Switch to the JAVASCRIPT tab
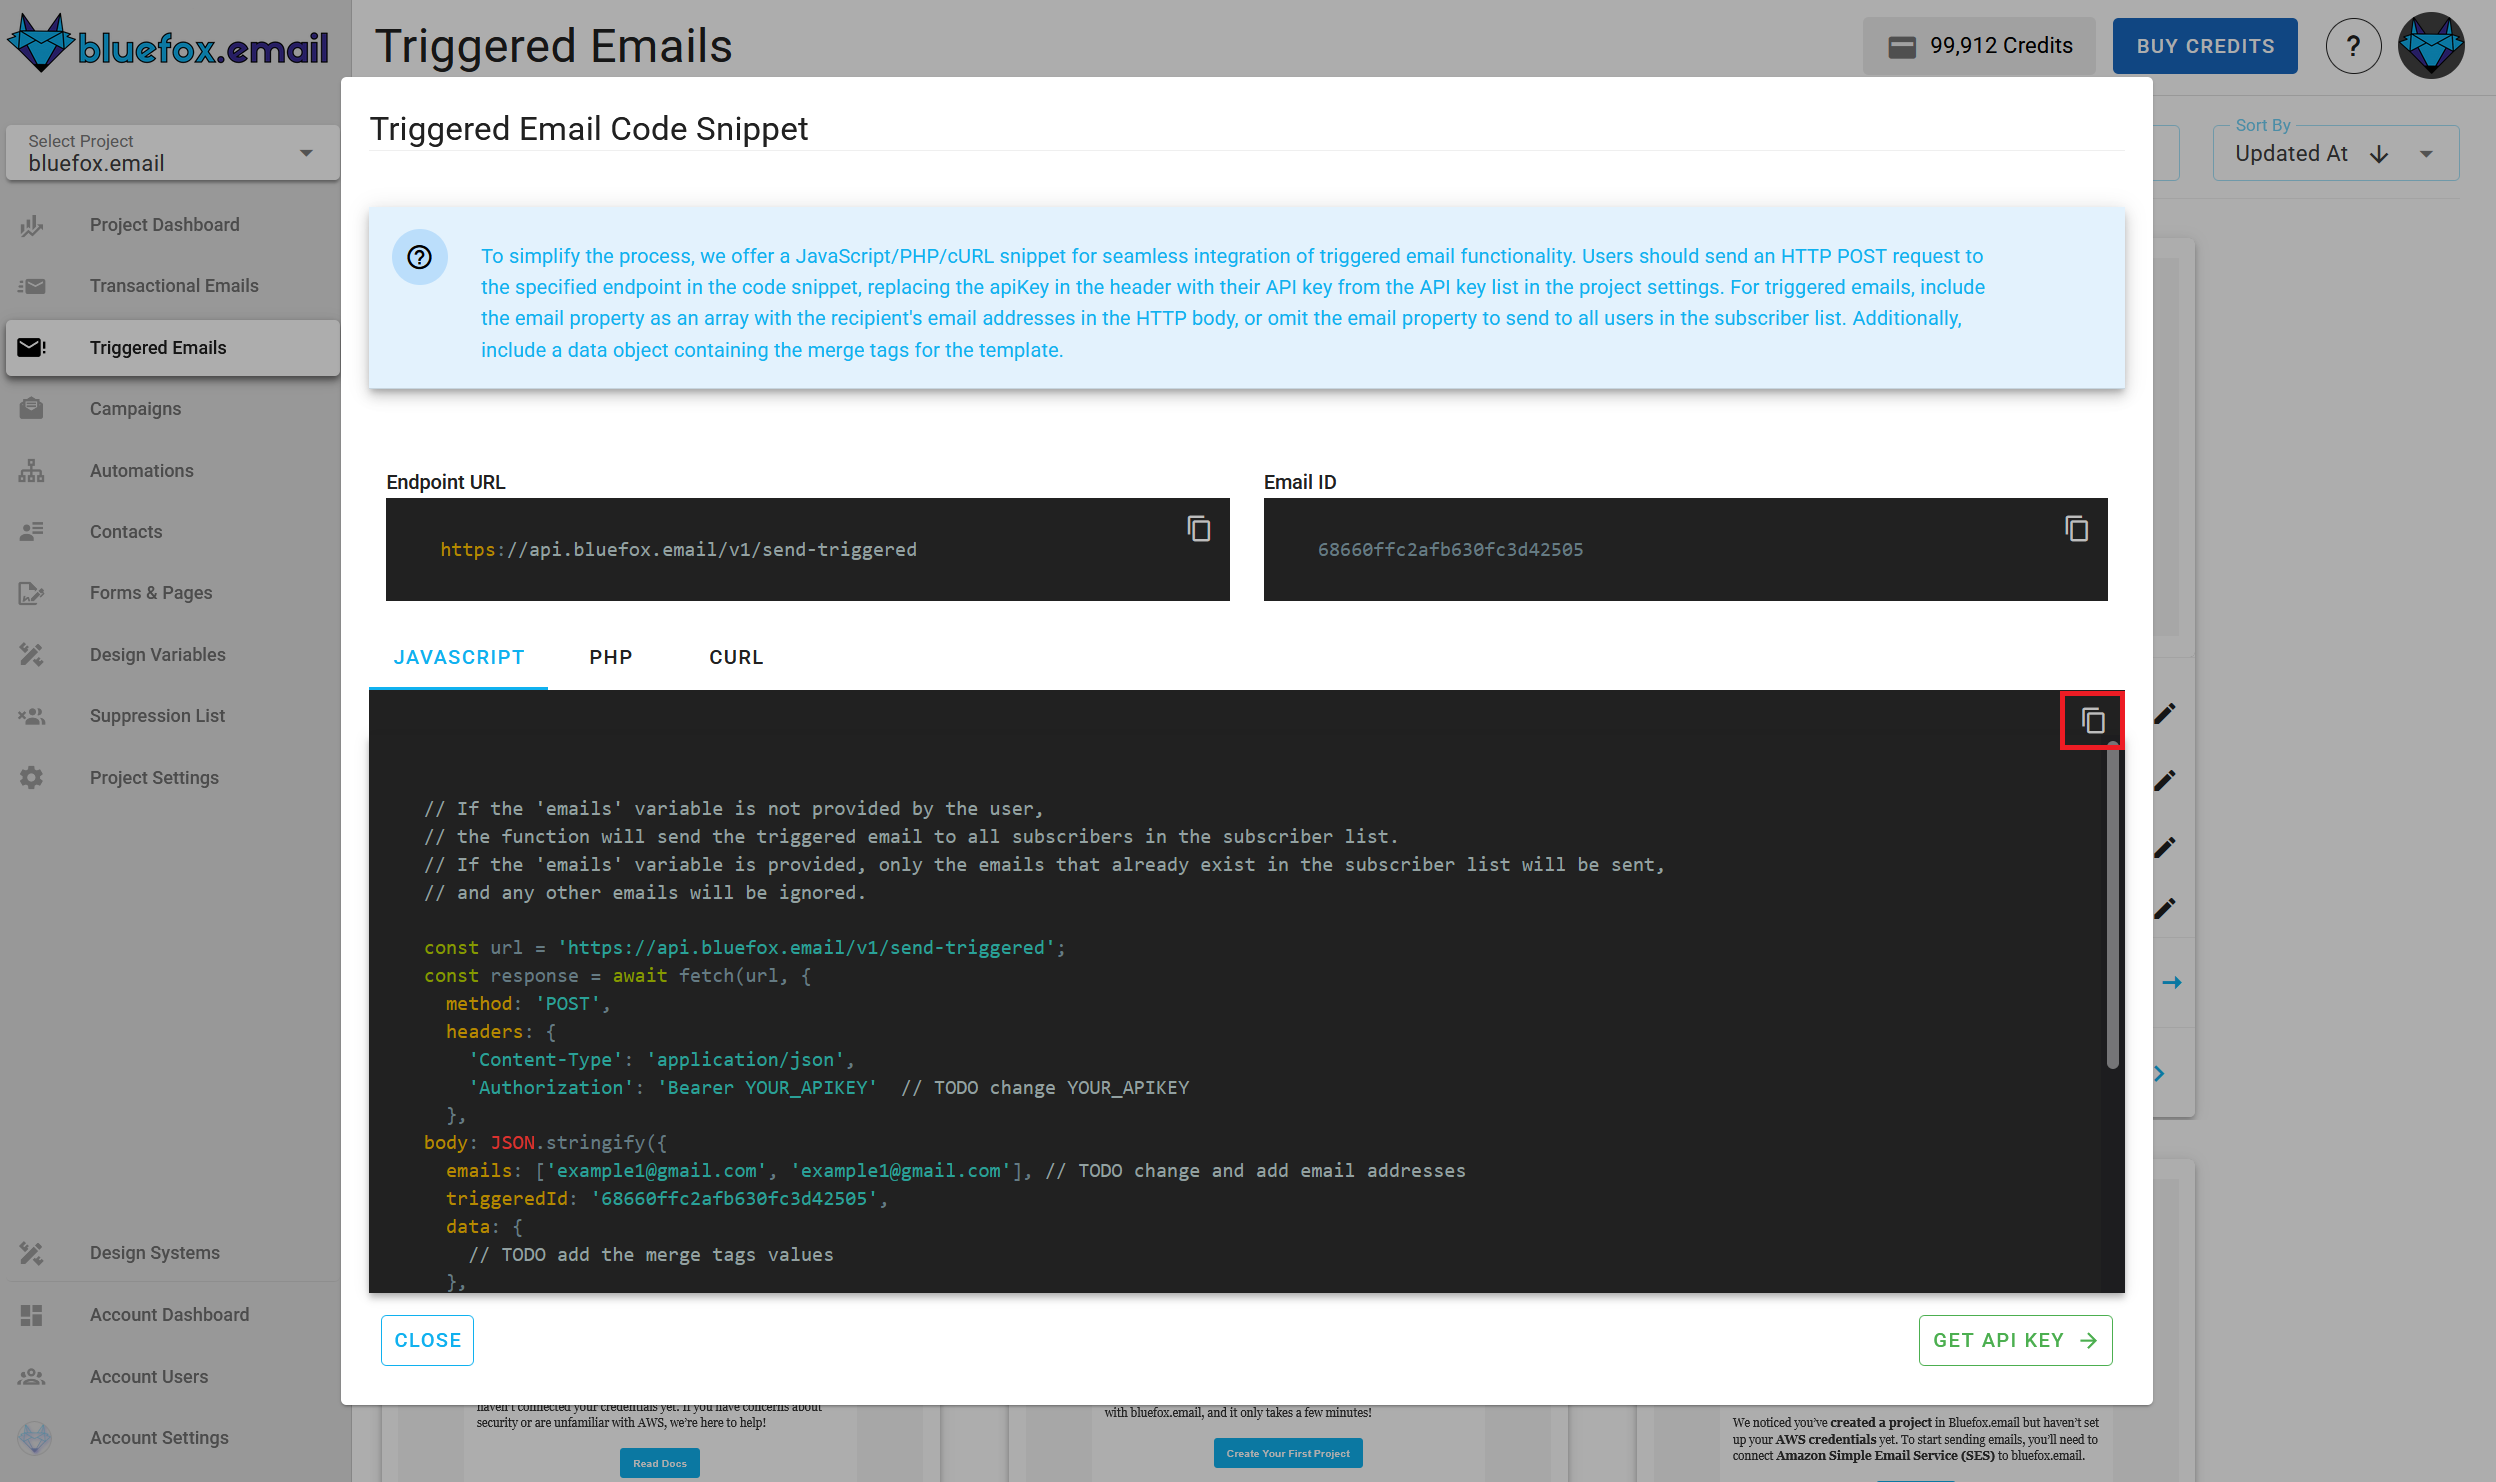 (x=459, y=657)
